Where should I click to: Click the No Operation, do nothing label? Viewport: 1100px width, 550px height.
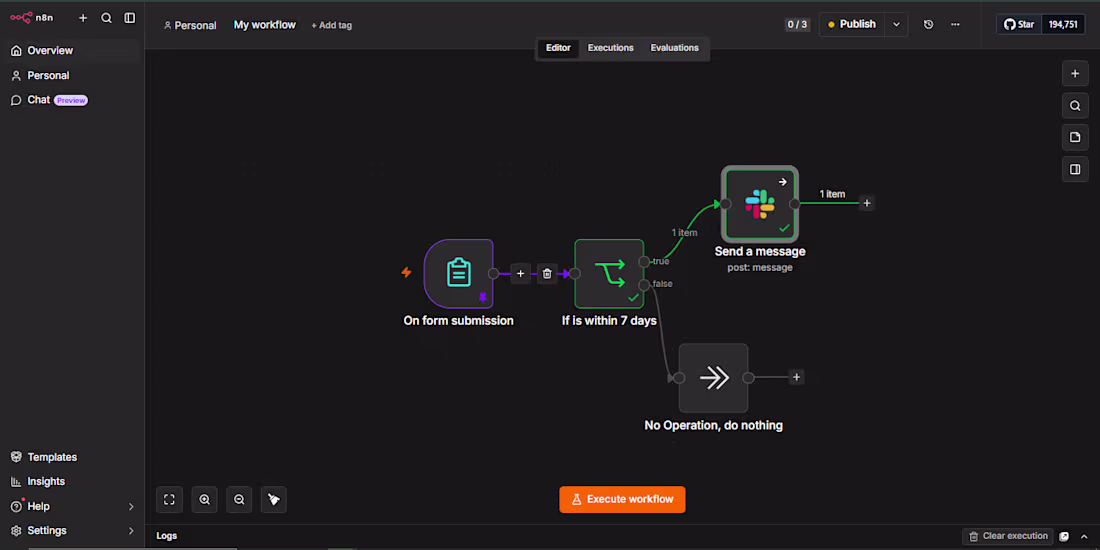click(713, 425)
